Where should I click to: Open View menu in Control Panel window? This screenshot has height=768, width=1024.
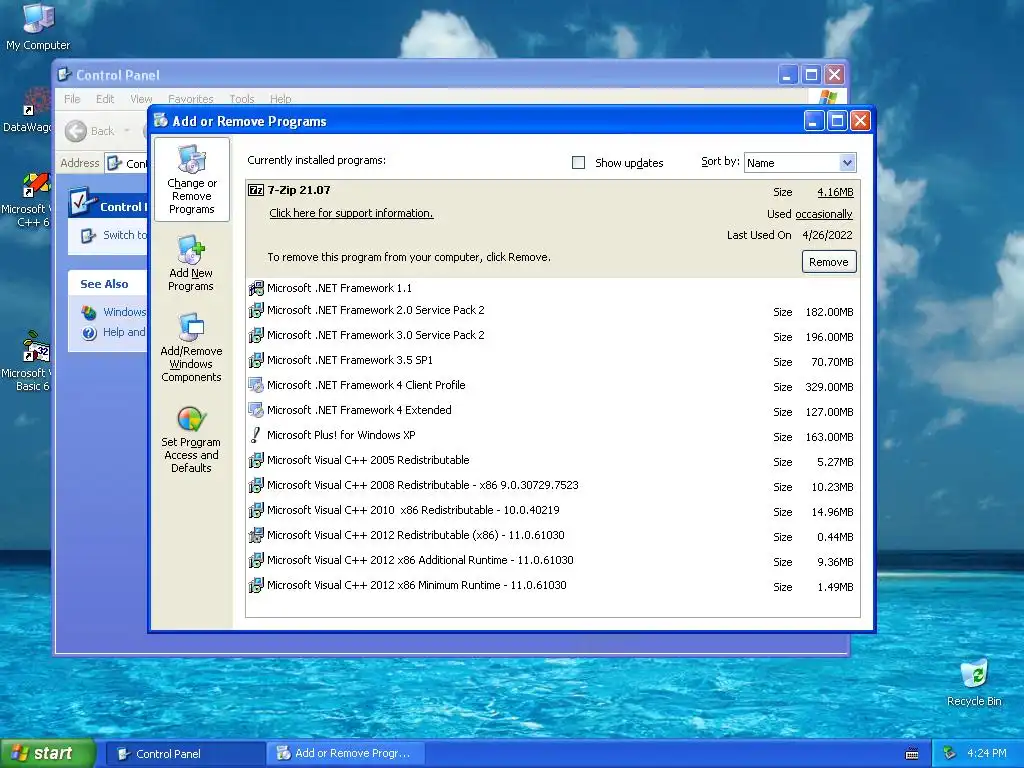[141, 99]
